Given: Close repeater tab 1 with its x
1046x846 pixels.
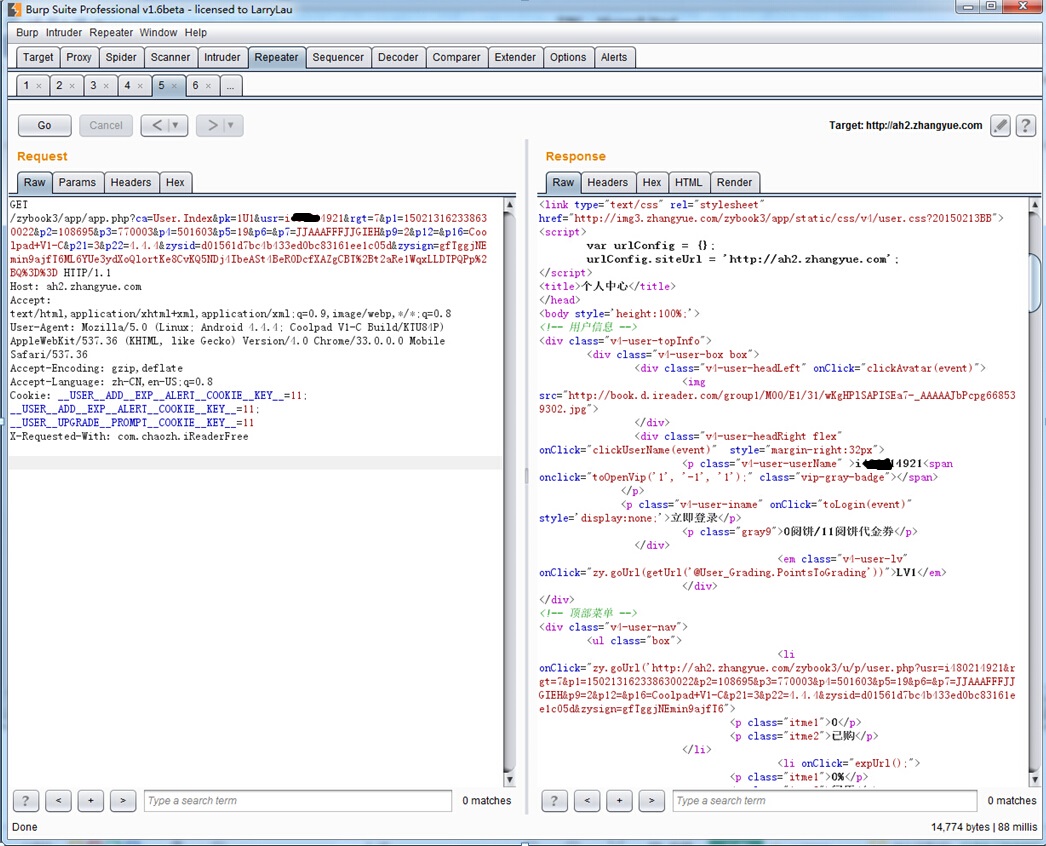Looking at the screenshot, I should [x=39, y=86].
